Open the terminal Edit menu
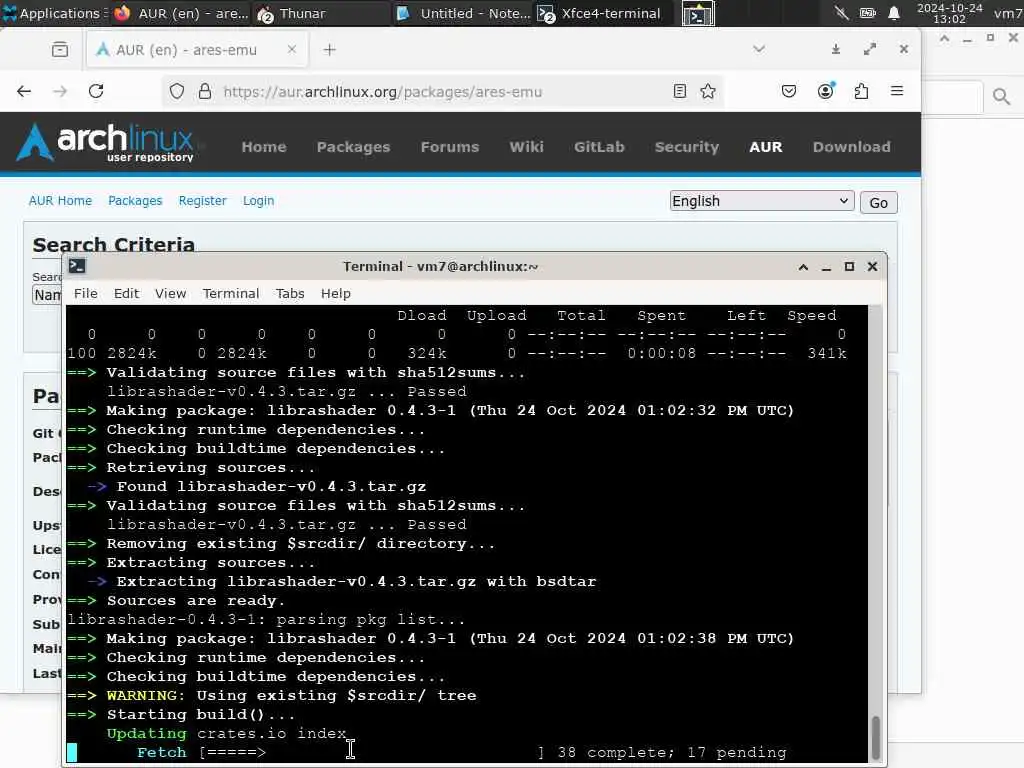1024x768 pixels. coord(126,293)
